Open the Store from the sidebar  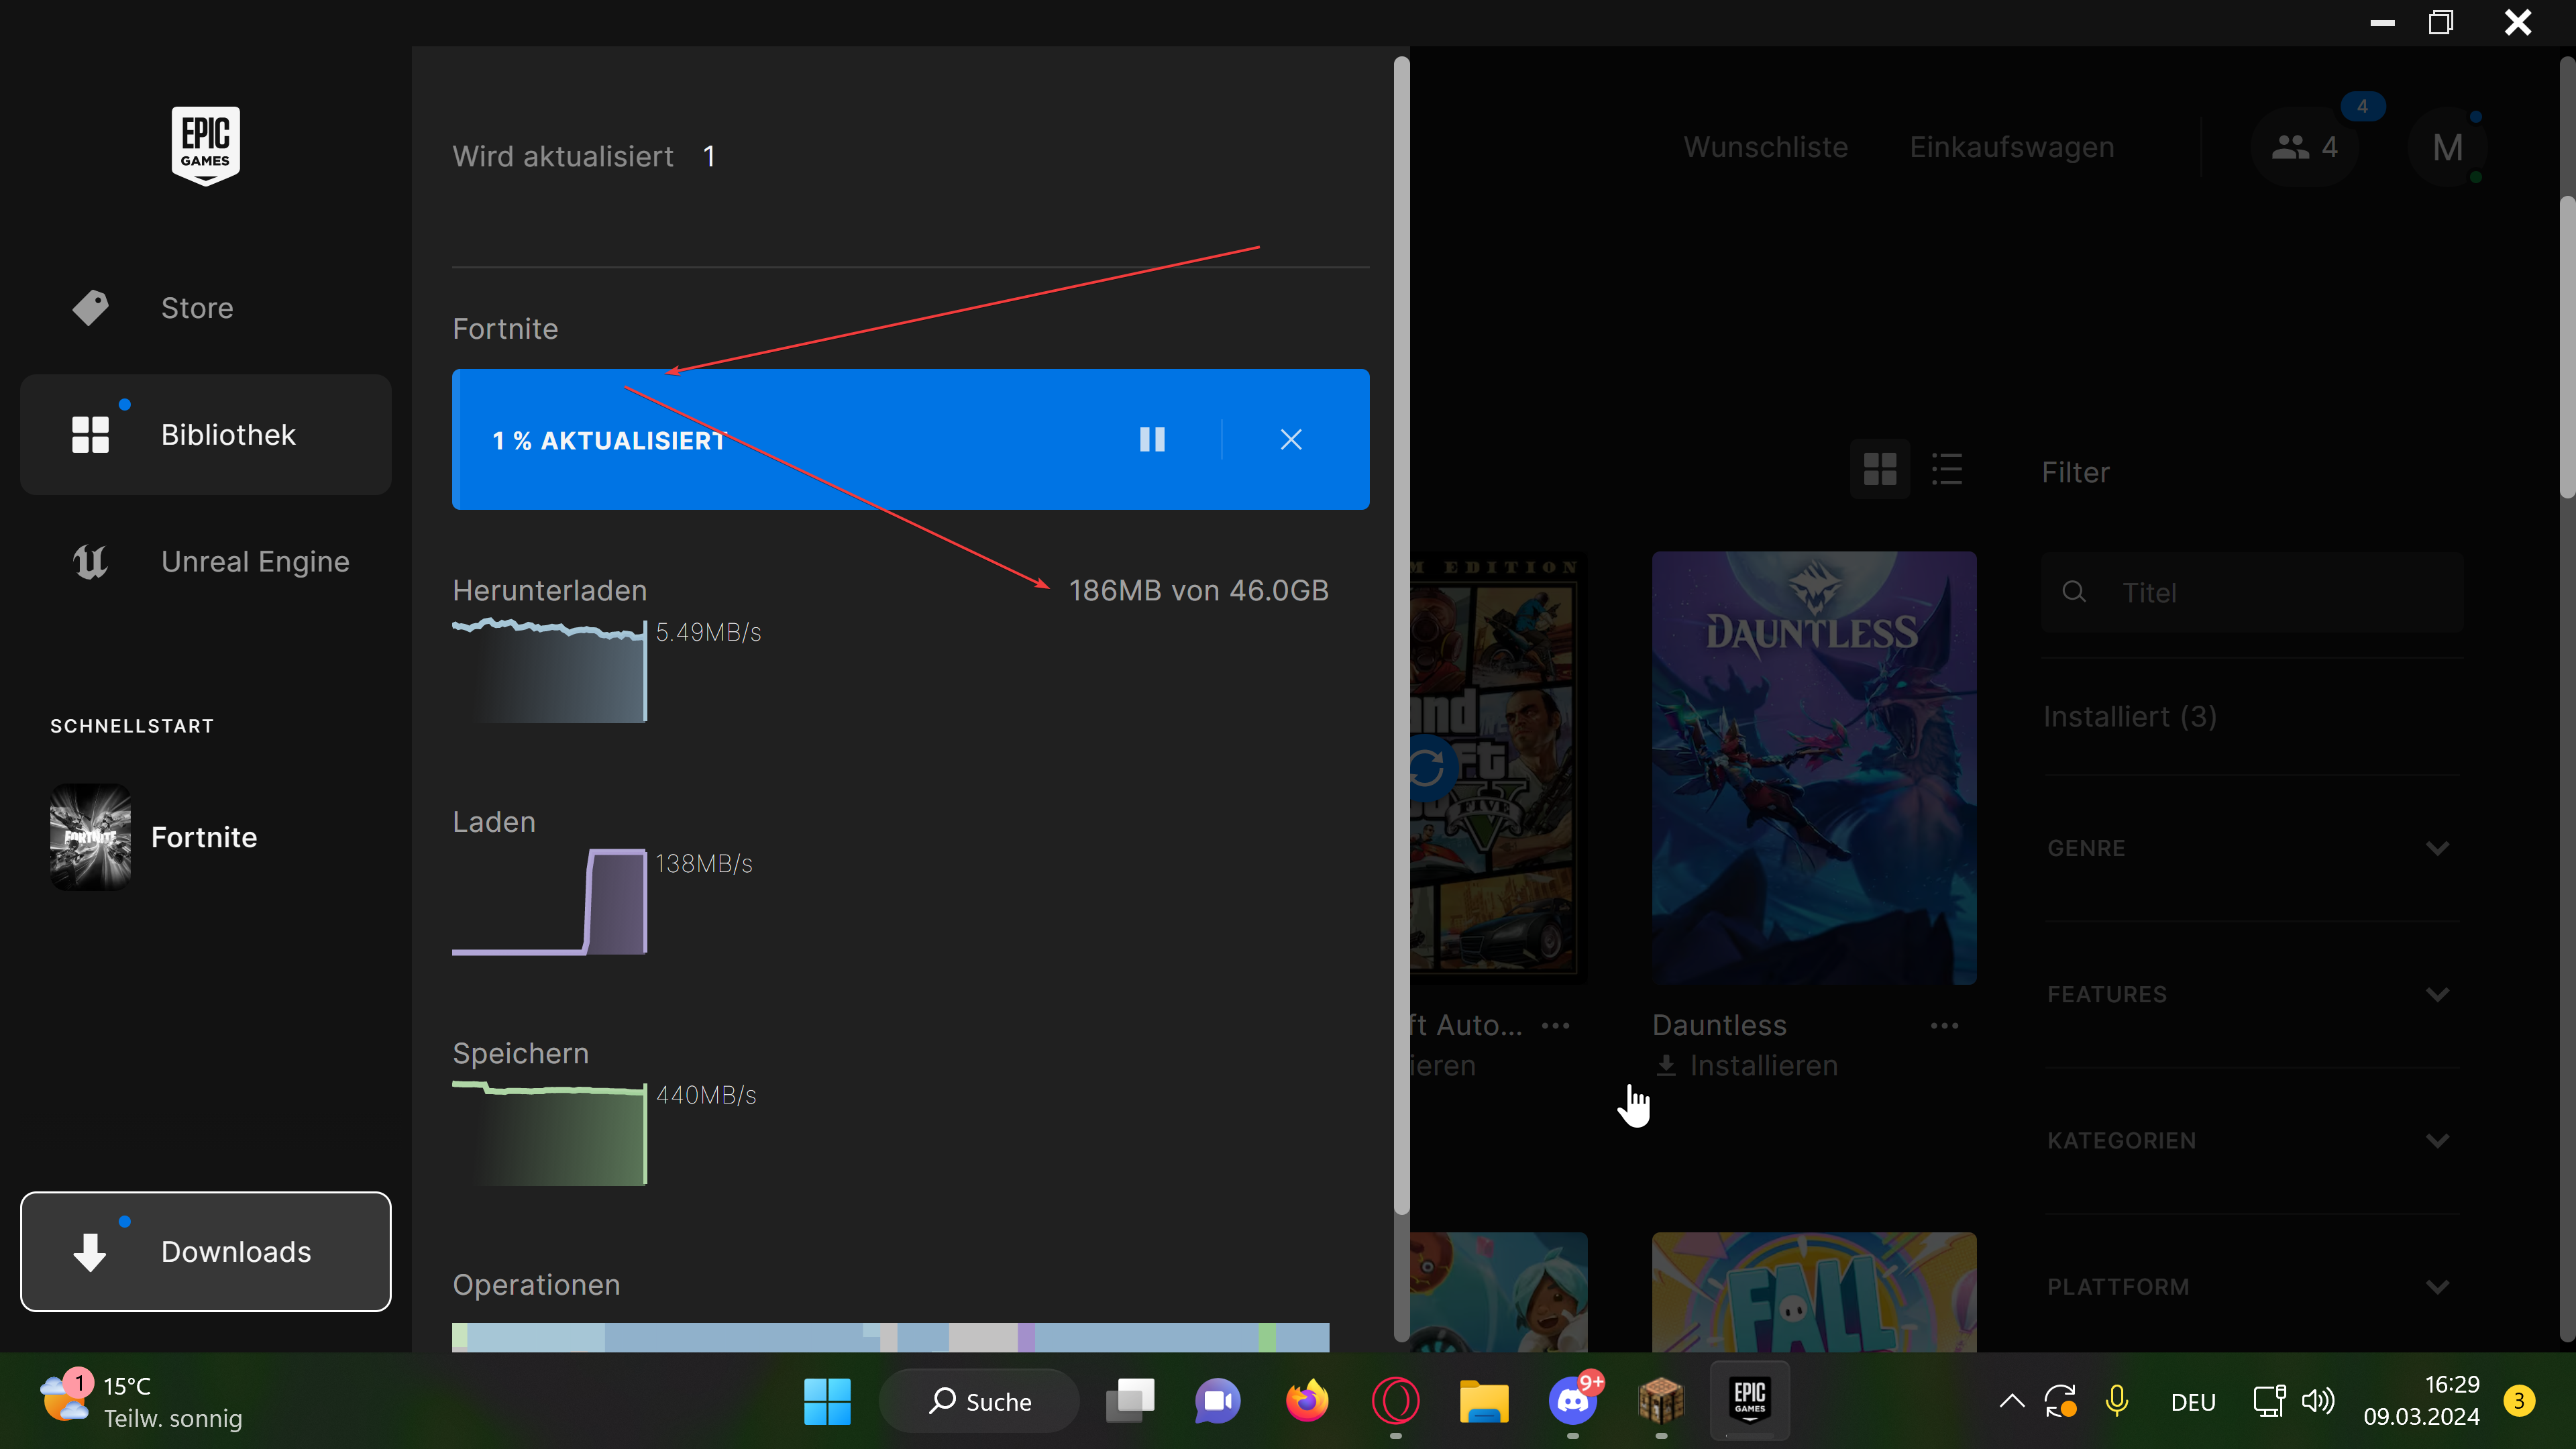pos(196,308)
